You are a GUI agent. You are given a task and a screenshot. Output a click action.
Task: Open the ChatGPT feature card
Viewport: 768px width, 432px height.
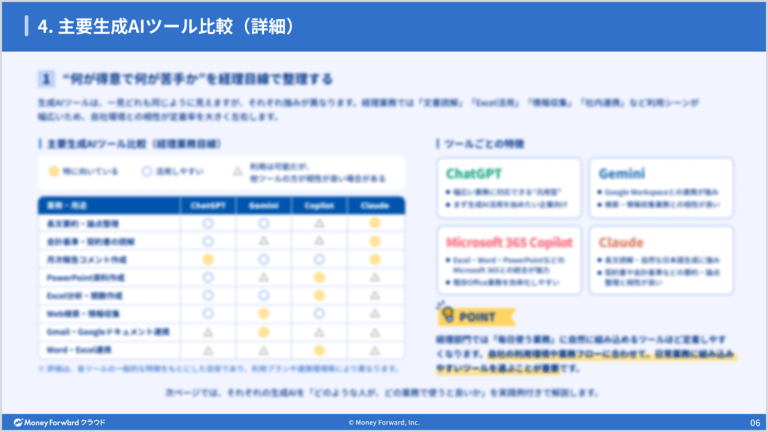coord(509,188)
